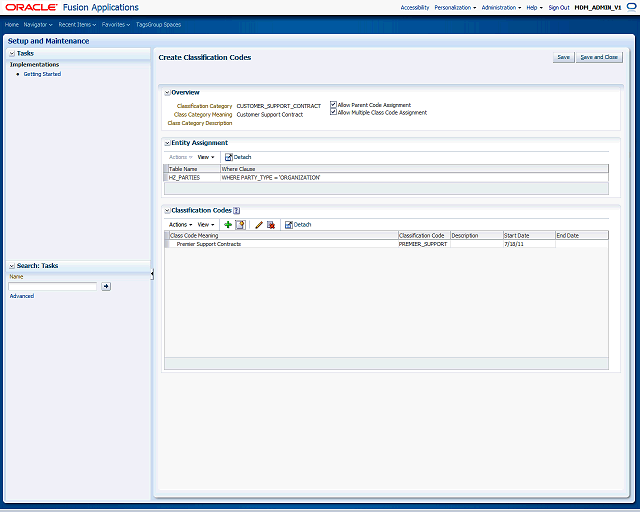Click the Save button
This screenshot has width=640, height=512.
563,57
